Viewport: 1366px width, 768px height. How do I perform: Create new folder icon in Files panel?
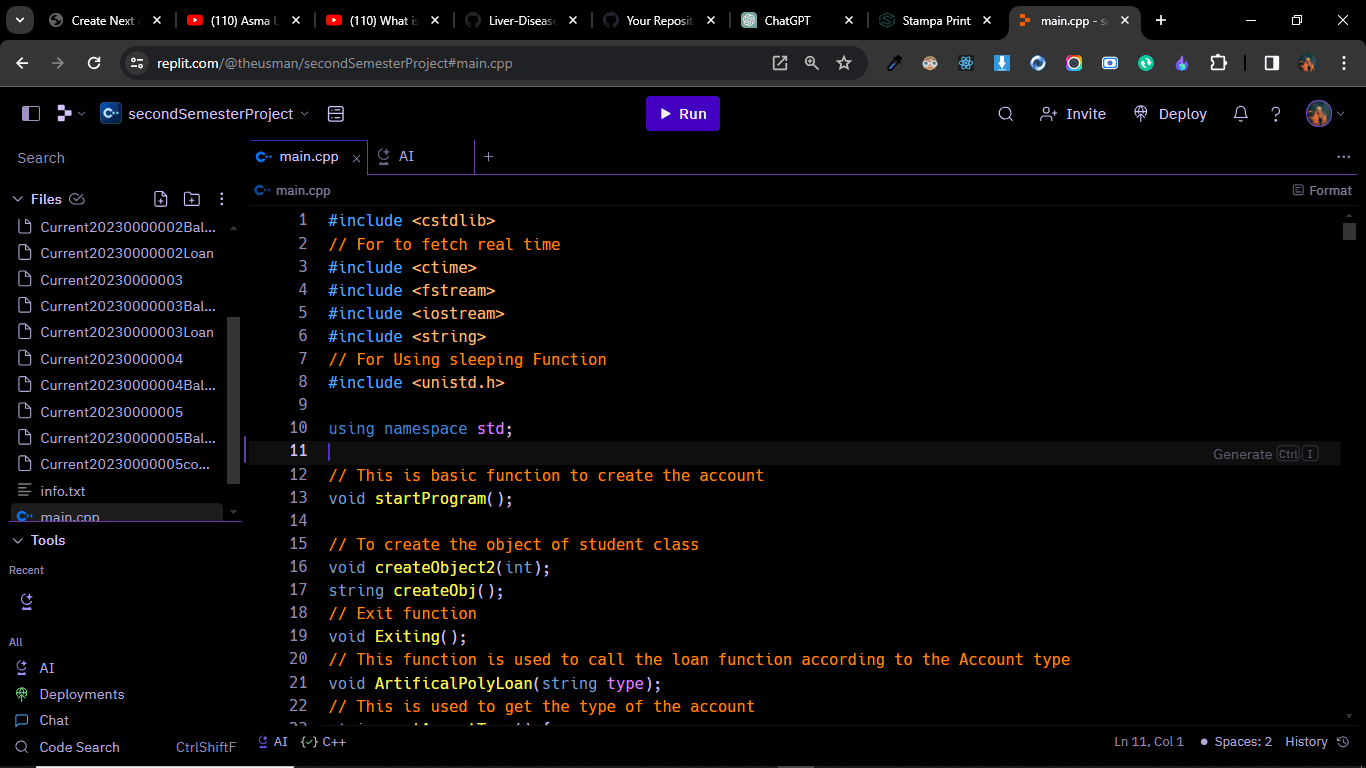192,199
